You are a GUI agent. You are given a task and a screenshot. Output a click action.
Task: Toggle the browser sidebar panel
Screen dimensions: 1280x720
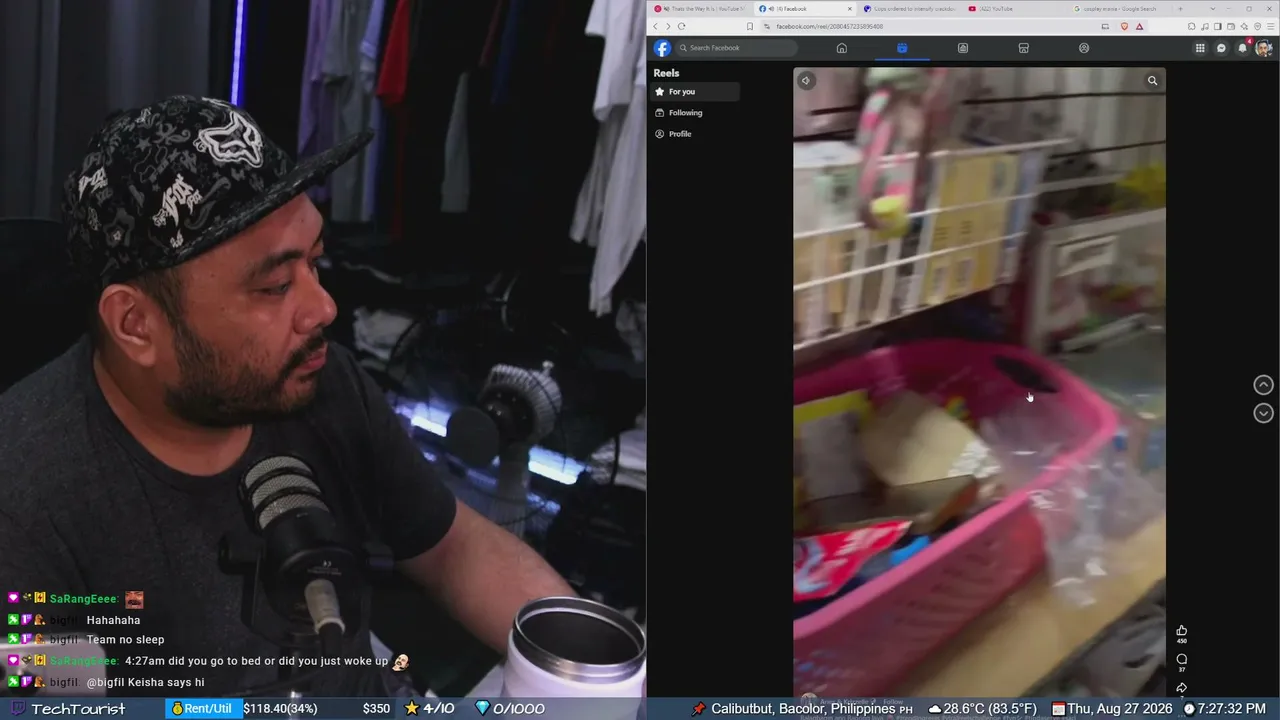pyautogui.click(x=1216, y=26)
